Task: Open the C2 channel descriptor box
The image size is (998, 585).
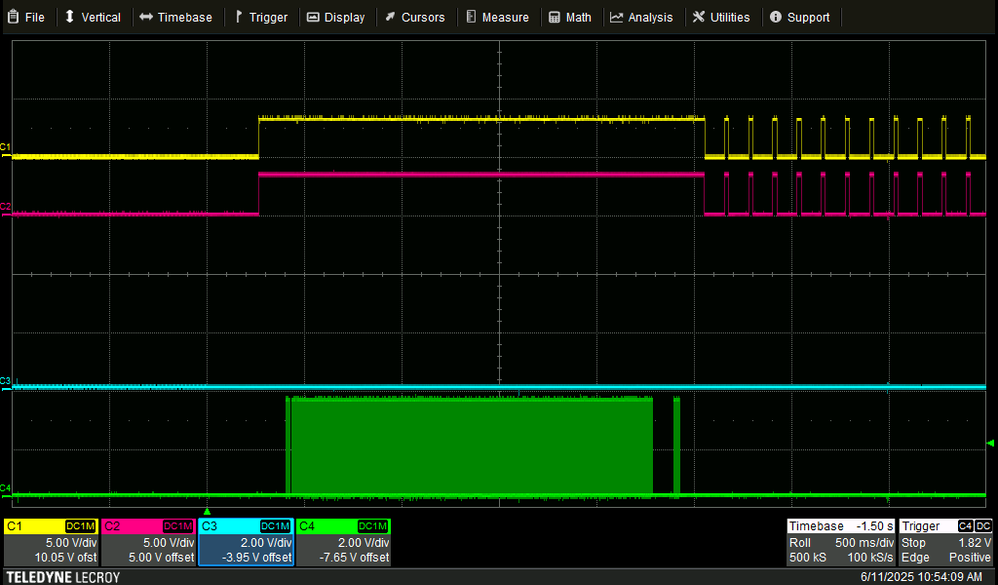Action: pyautogui.click(x=148, y=542)
